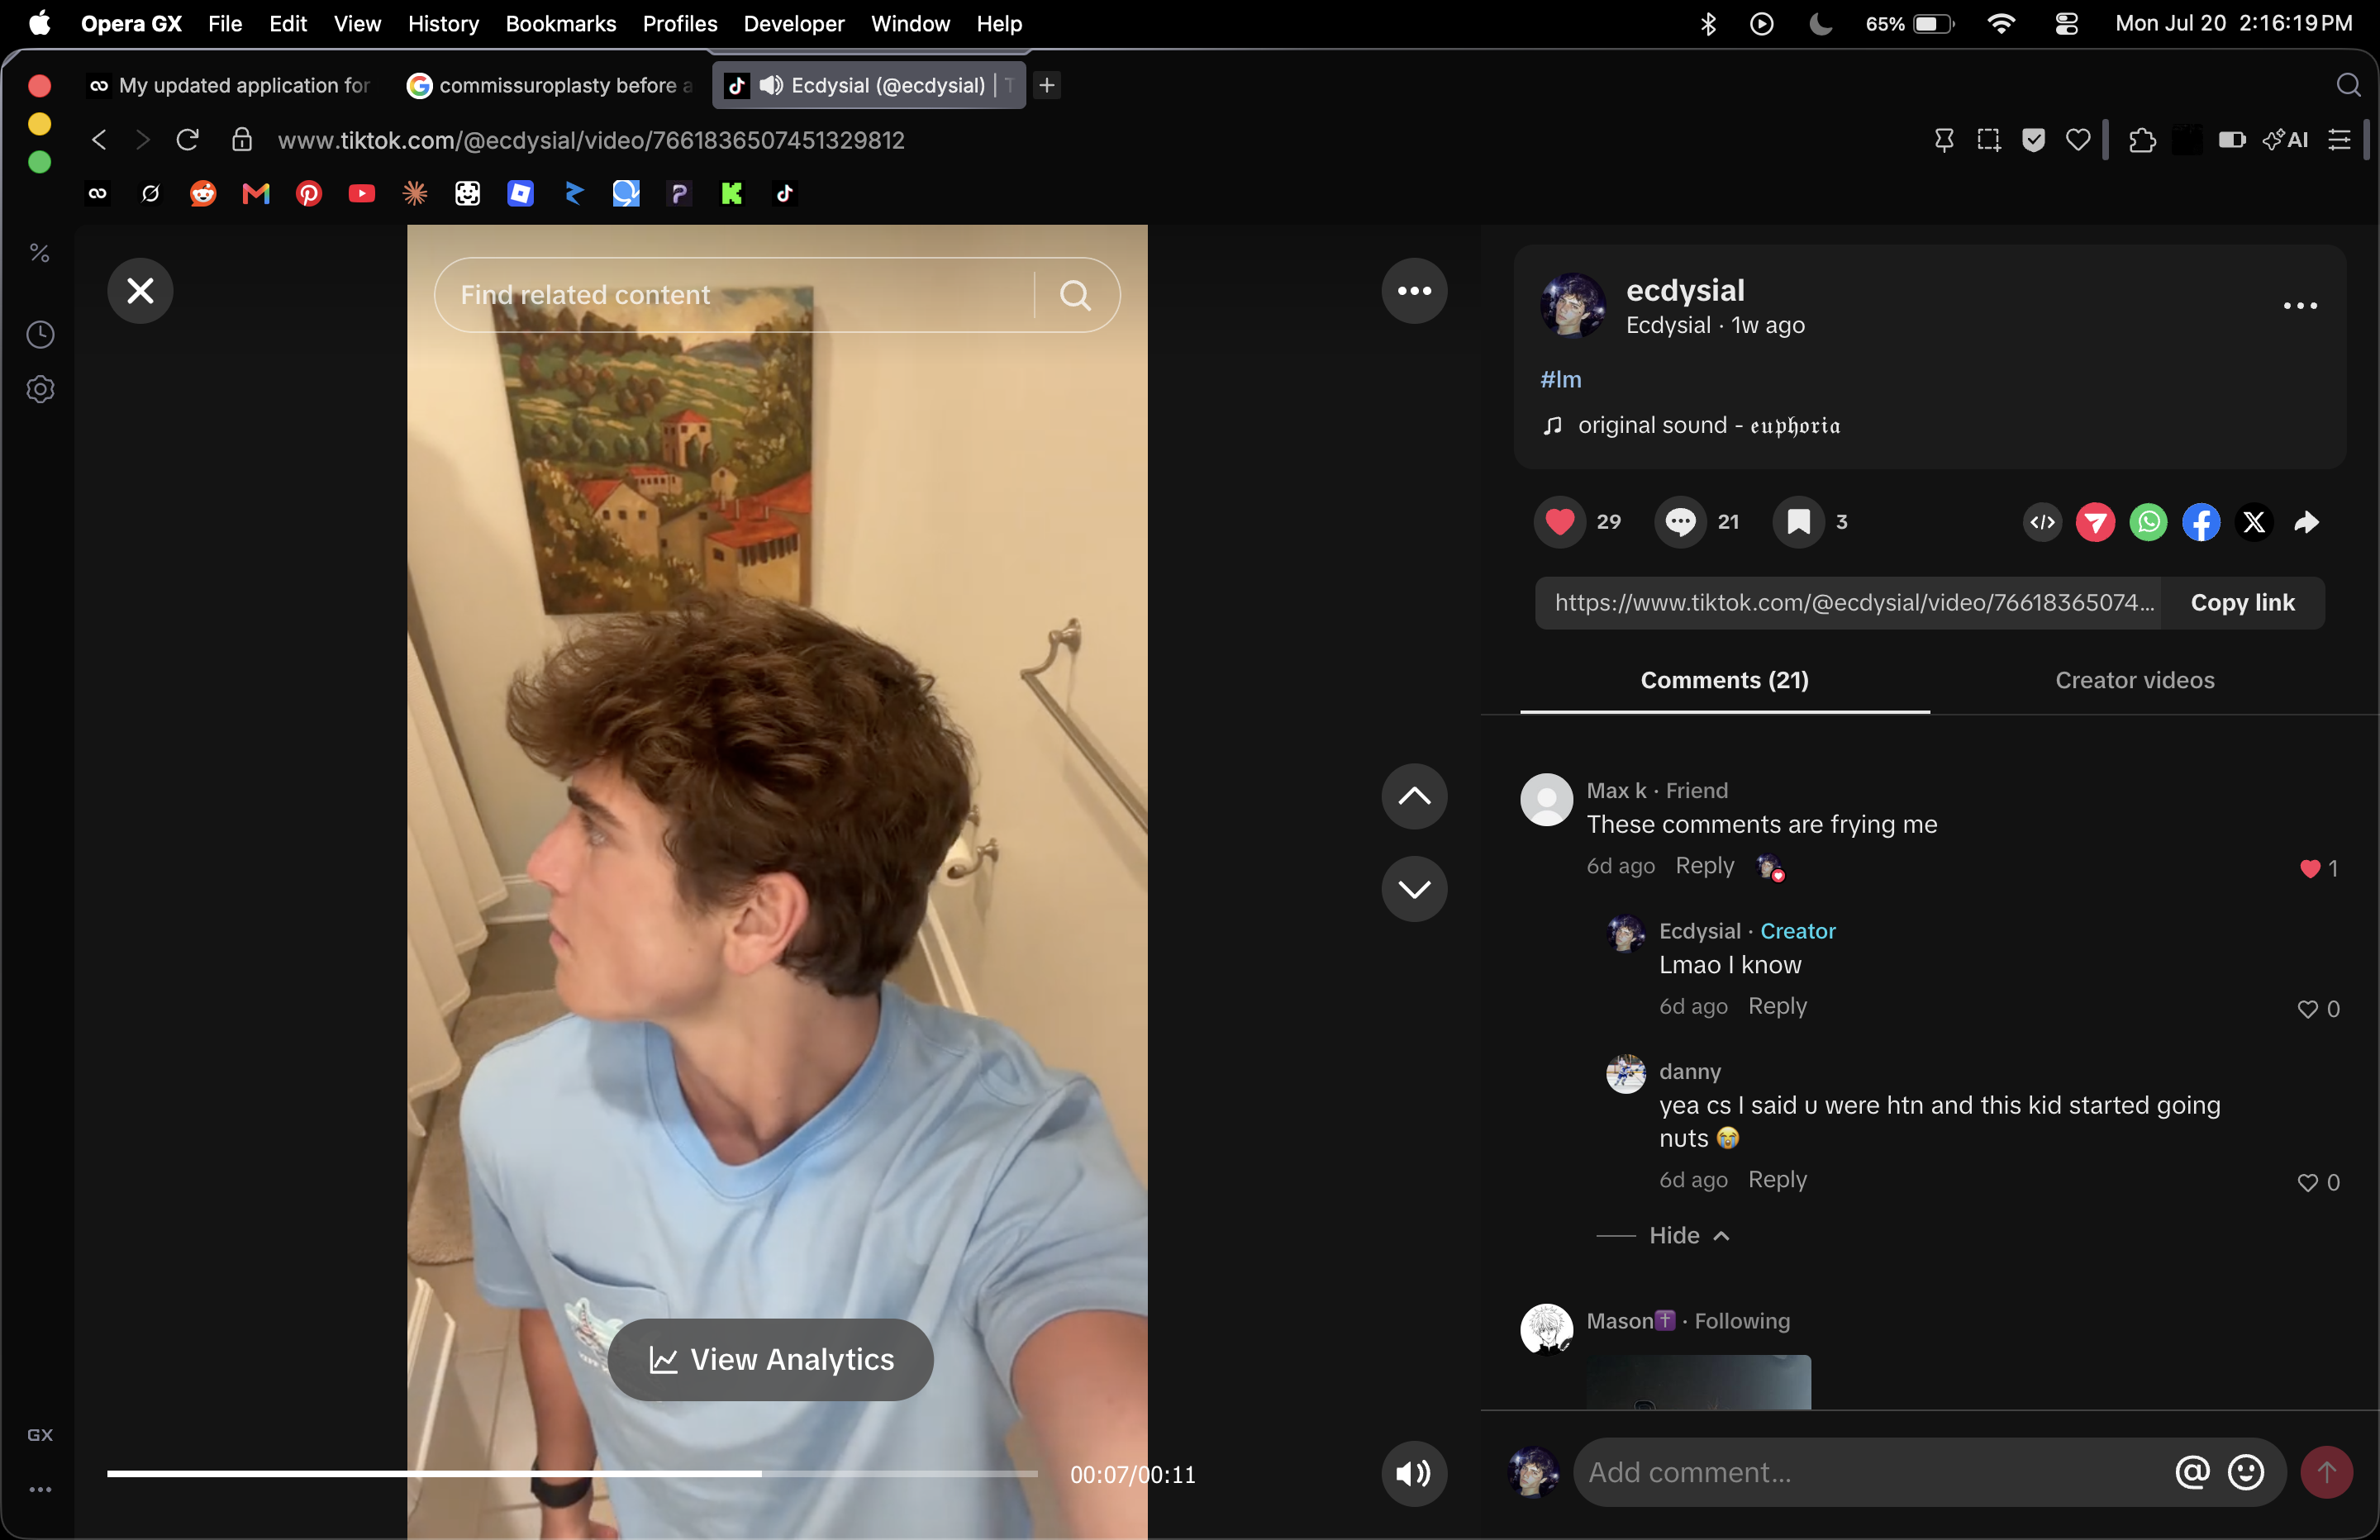Image resolution: width=2380 pixels, height=1540 pixels.
Task: Share the video to Facebook
Action: pos(2201,522)
